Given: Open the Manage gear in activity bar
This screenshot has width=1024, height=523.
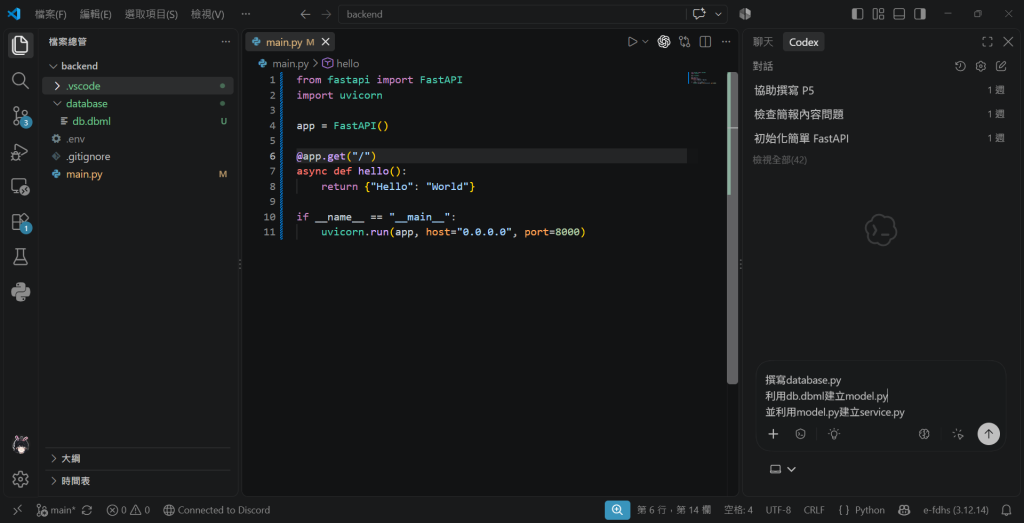Looking at the screenshot, I should click(x=20, y=479).
